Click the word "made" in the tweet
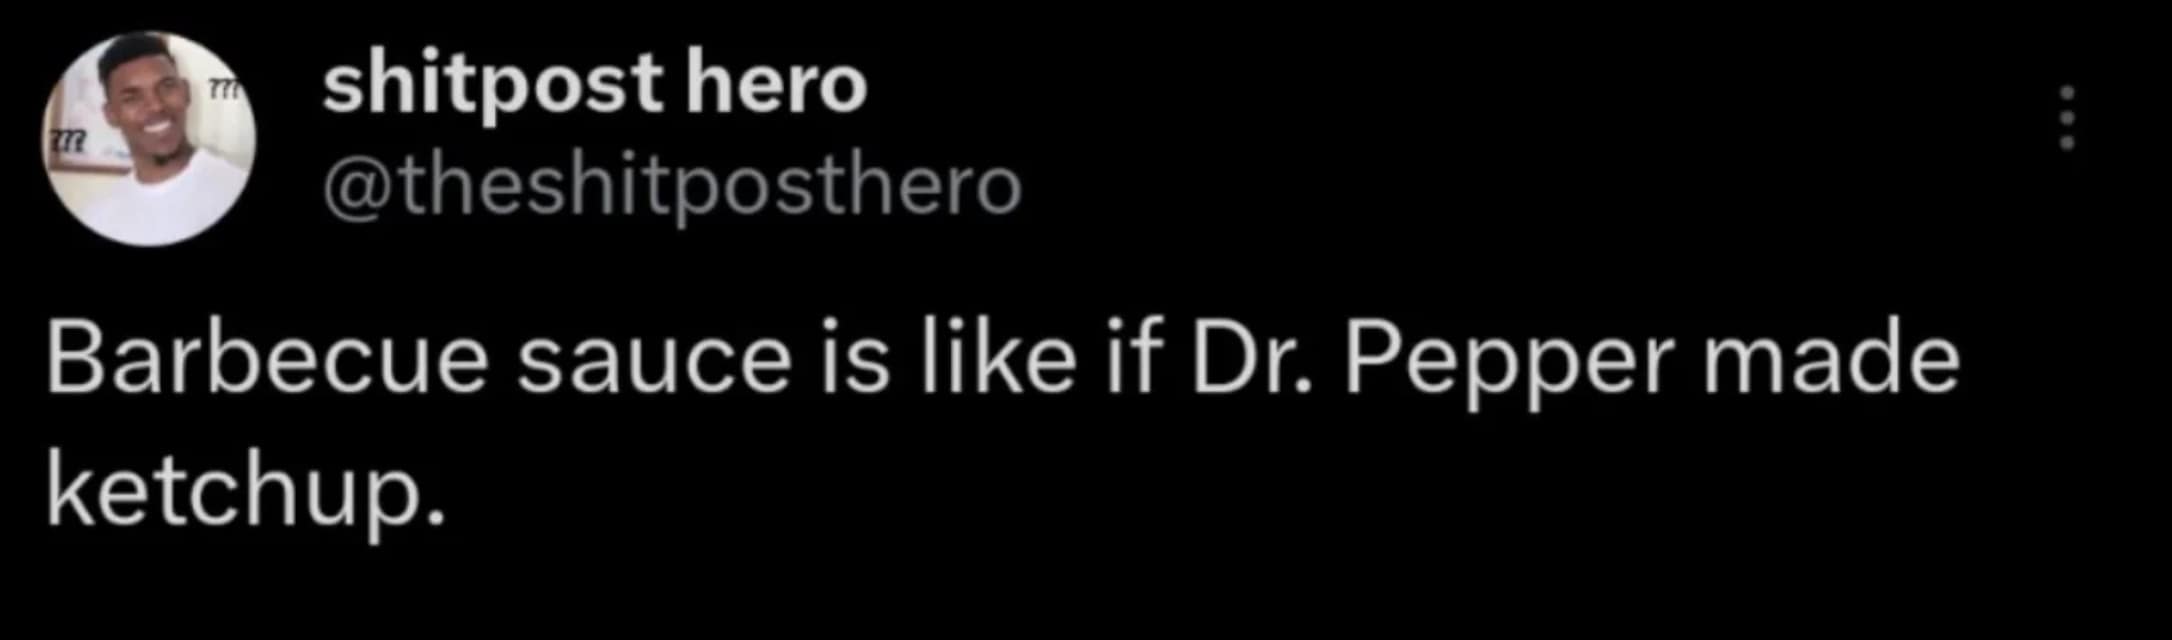The height and width of the screenshot is (640, 2172). (x=1830, y=360)
